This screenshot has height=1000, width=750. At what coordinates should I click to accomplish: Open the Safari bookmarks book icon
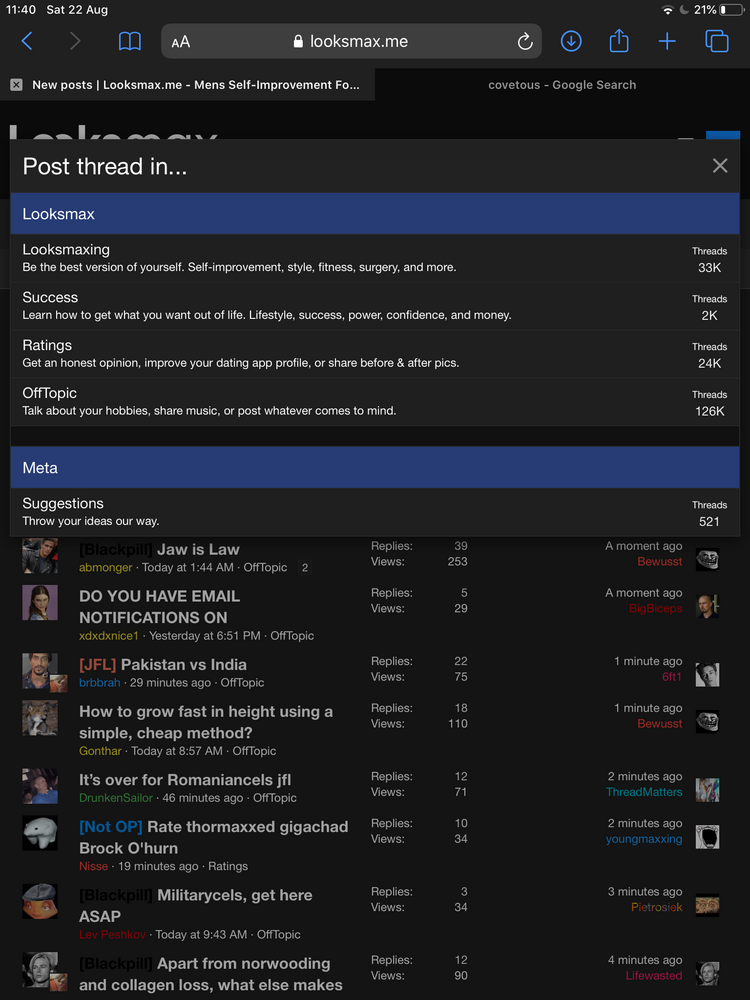point(130,41)
